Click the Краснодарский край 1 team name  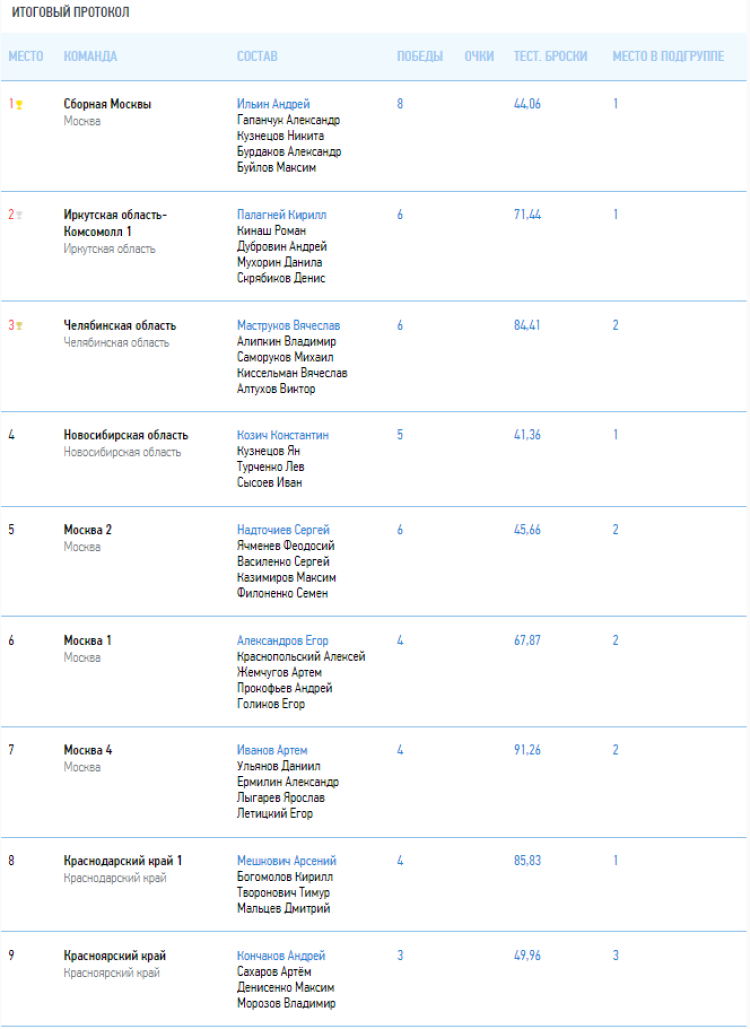point(122,860)
